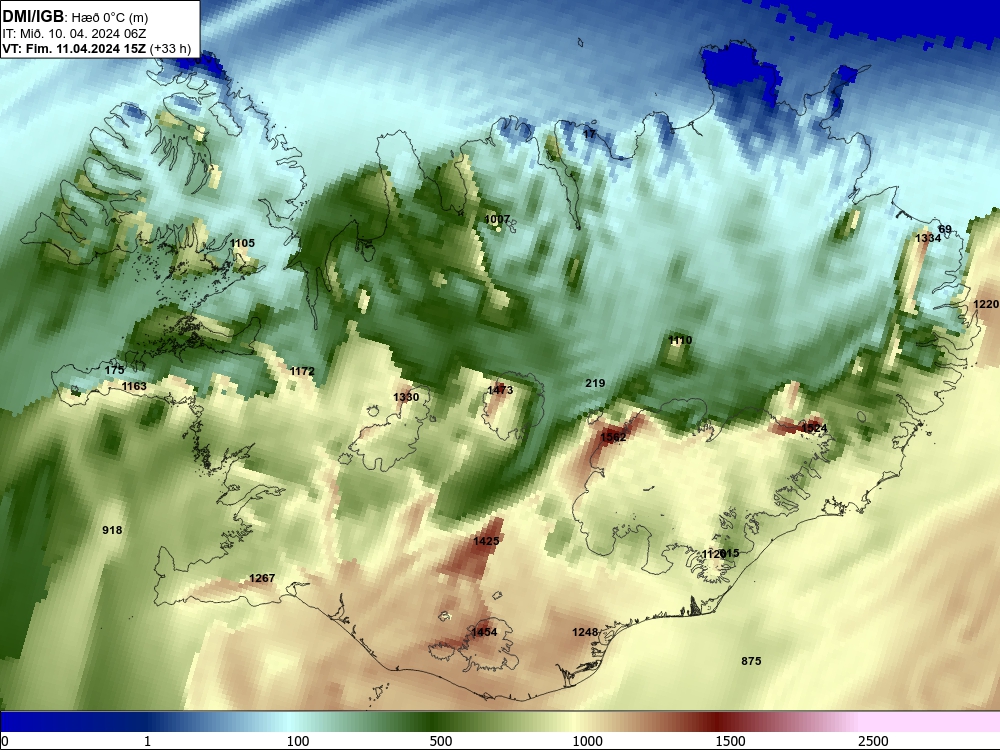
Task: Click the 'Hæð 0°C (m)' parameter label
Action: [110, 18]
